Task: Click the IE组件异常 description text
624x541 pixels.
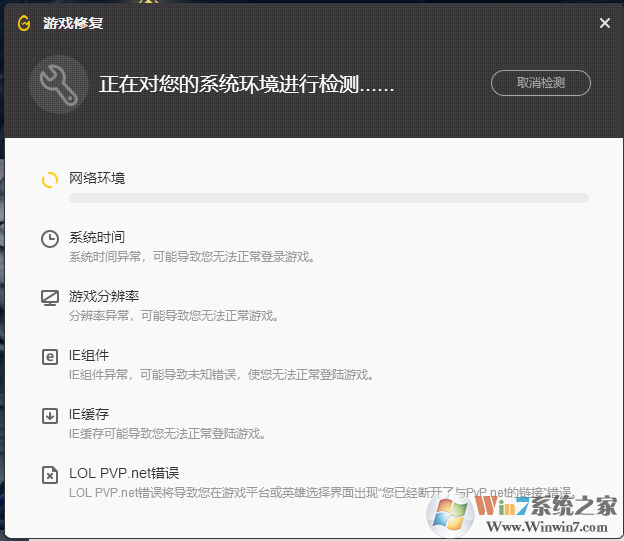Action: [222, 375]
